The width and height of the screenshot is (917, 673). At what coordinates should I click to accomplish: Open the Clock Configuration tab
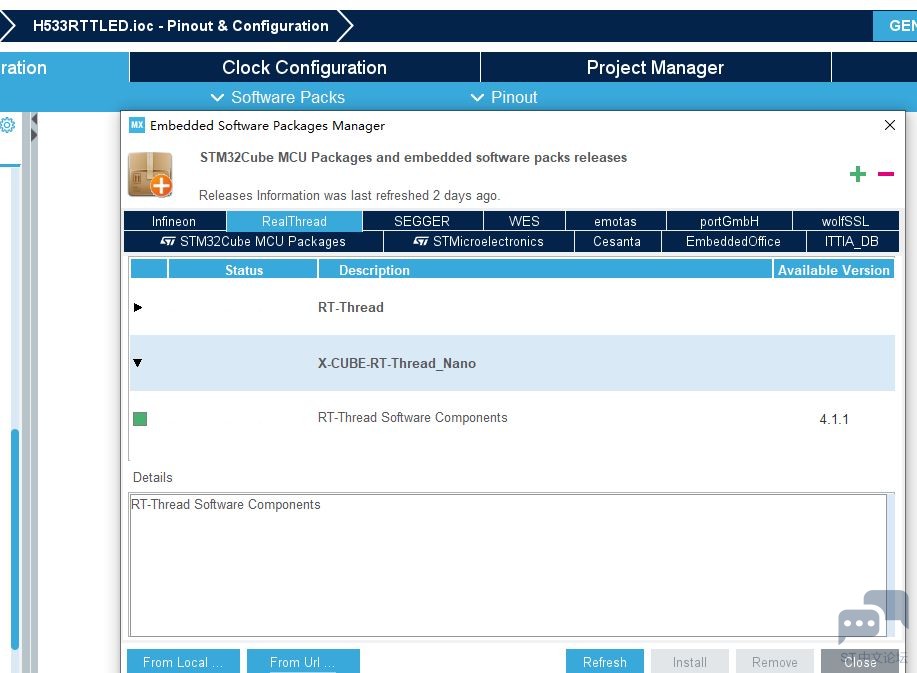(305, 67)
